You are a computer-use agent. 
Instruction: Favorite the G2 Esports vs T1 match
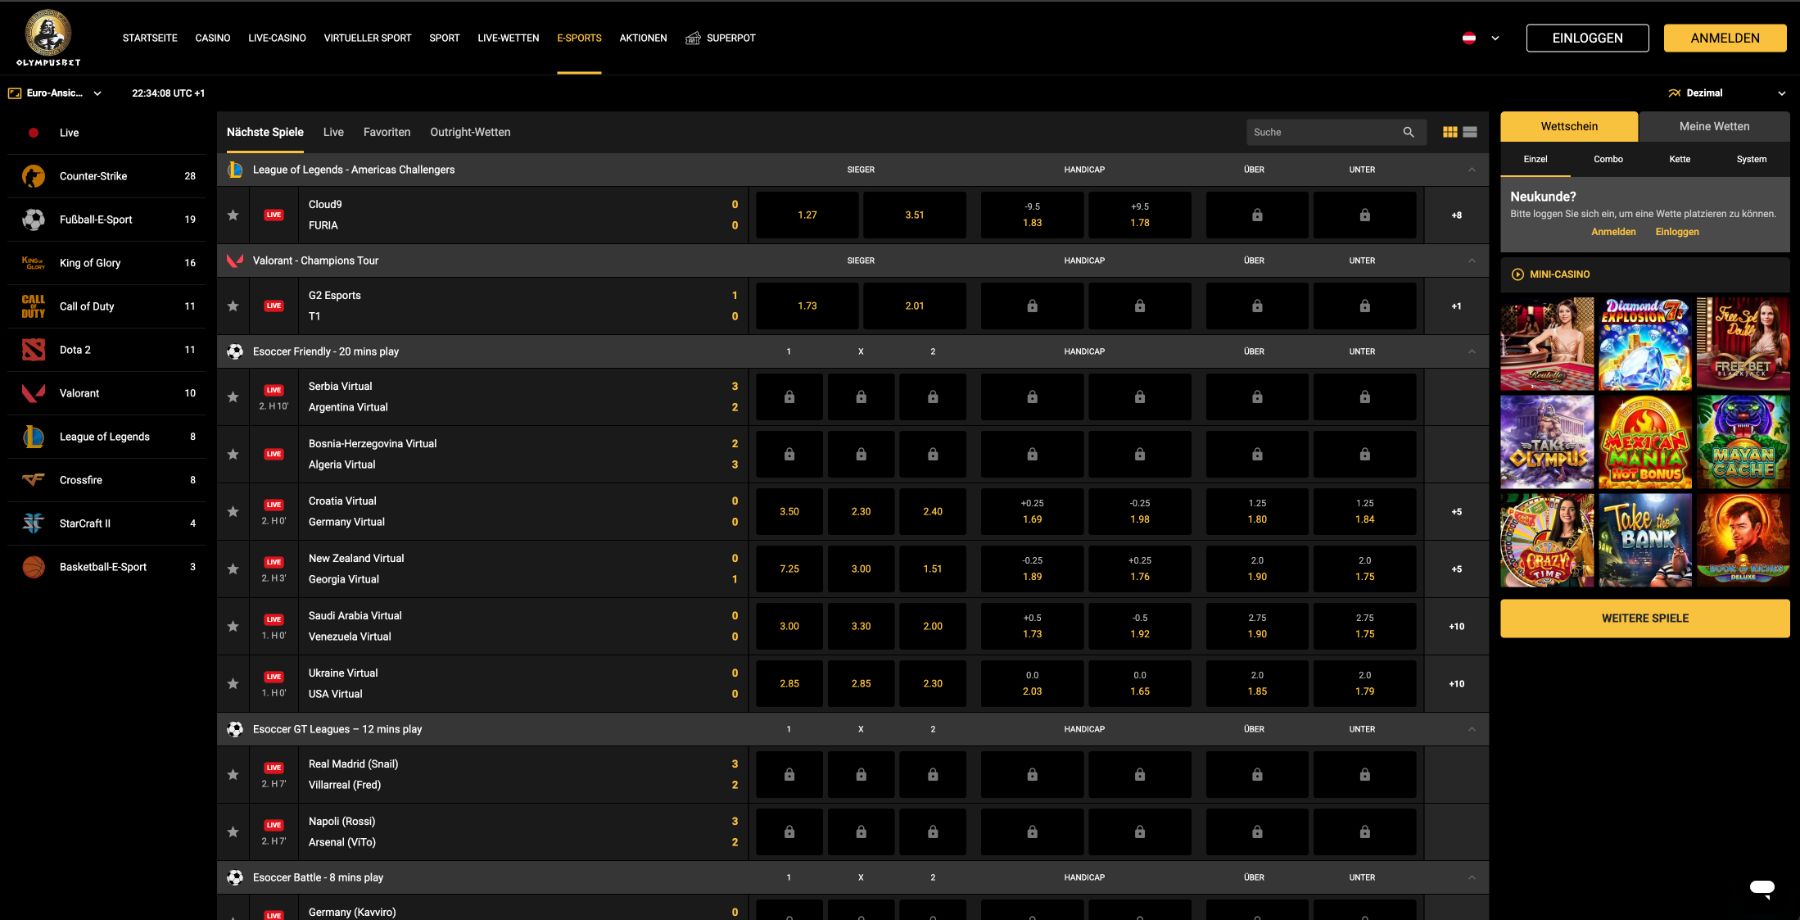233,306
